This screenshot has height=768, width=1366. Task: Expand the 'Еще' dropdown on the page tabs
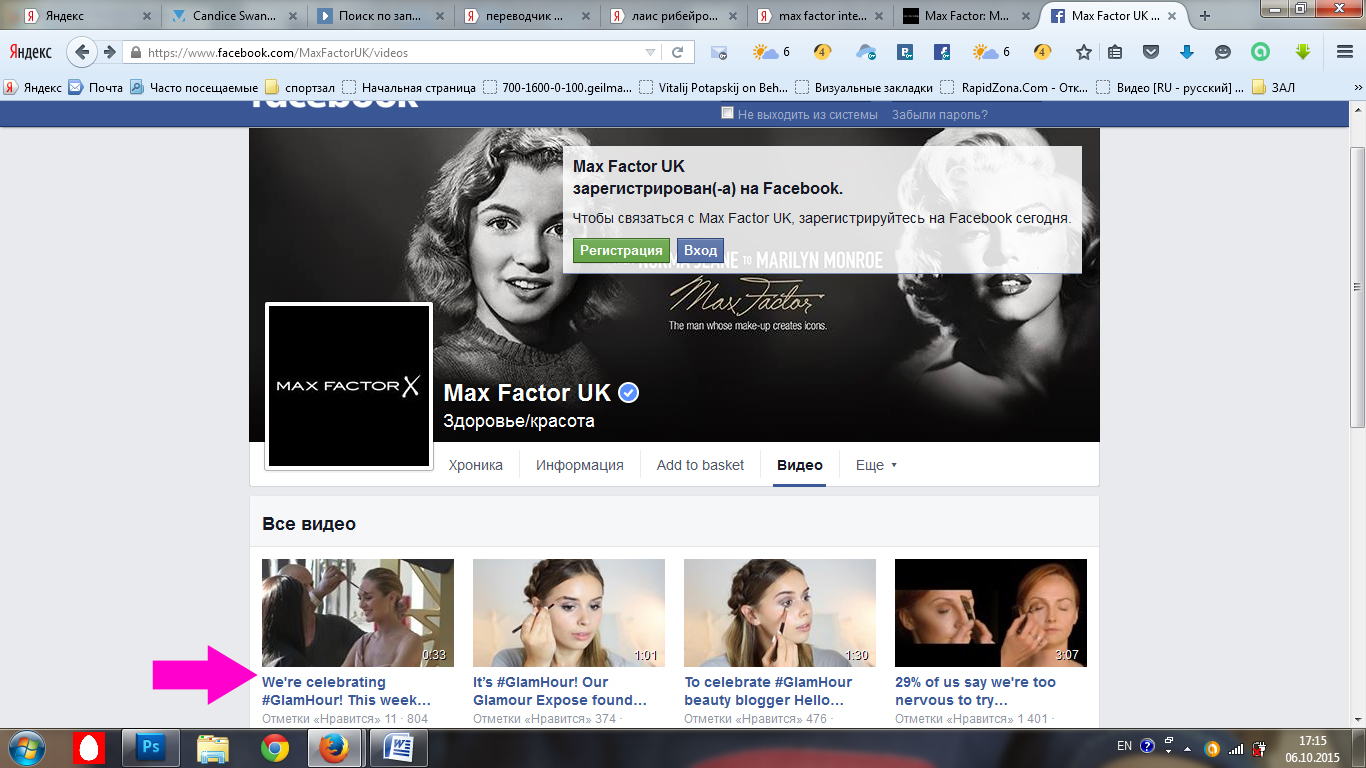(876, 465)
